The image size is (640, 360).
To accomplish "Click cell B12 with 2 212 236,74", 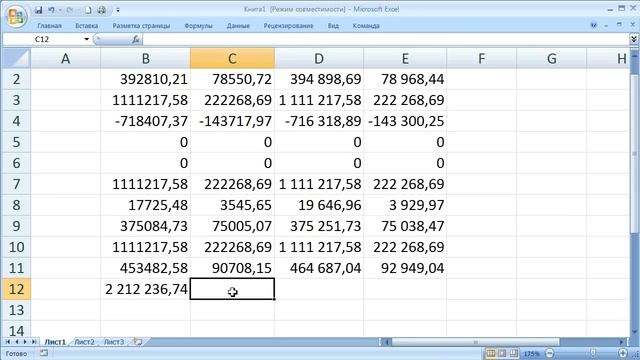I will point(145,289).
